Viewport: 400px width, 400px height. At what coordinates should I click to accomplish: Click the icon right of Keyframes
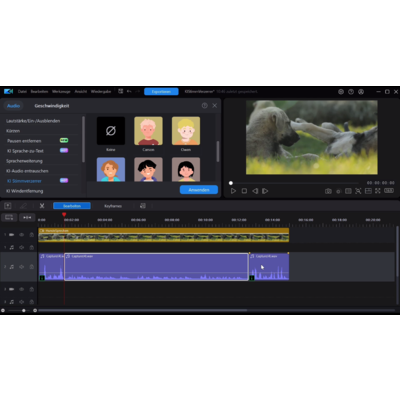[x=143, y=206]
